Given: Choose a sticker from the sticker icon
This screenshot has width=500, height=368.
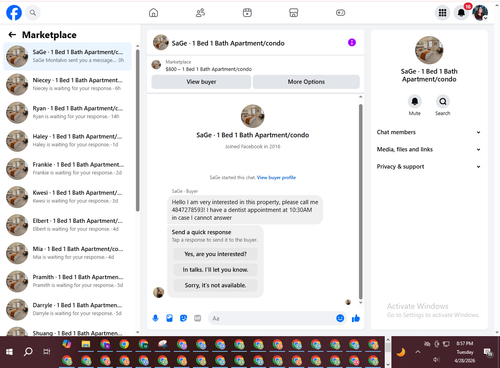Looking at the screenshot, I should (x=183, y=318).
